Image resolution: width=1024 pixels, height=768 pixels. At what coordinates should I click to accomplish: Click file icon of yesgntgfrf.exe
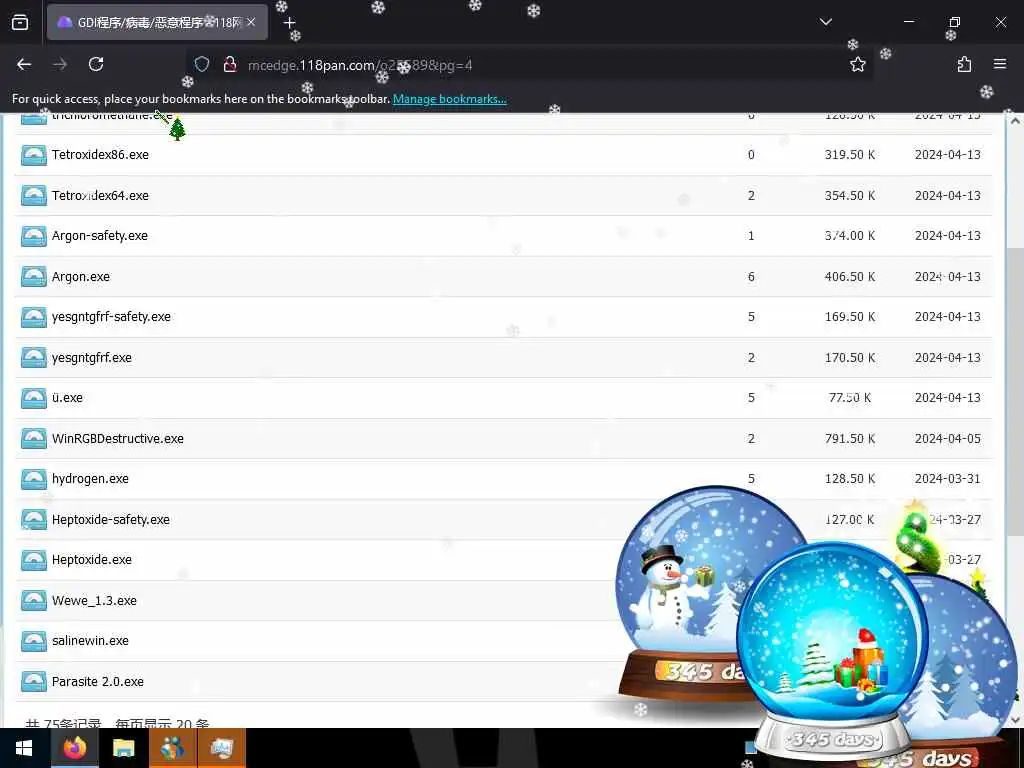point(33,358)
